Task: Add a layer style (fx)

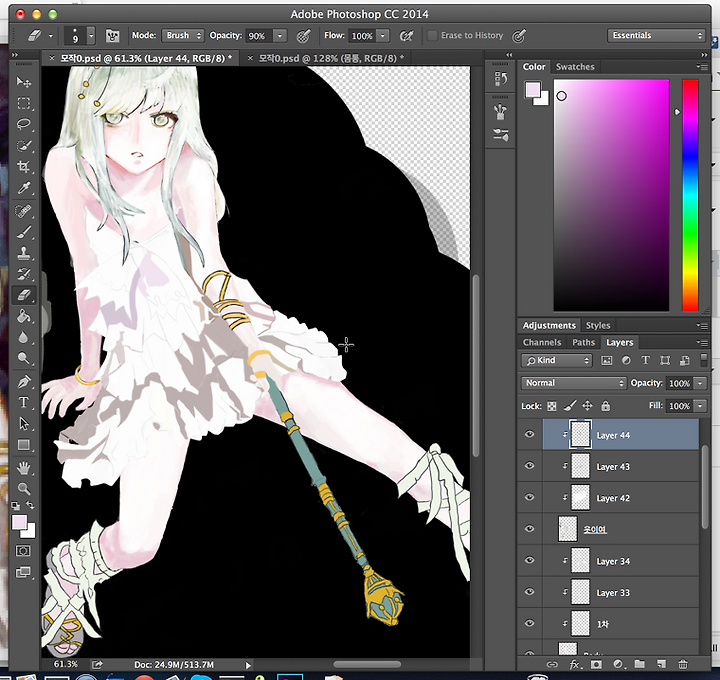Action: pyautogui.click(x=574, y=664)
